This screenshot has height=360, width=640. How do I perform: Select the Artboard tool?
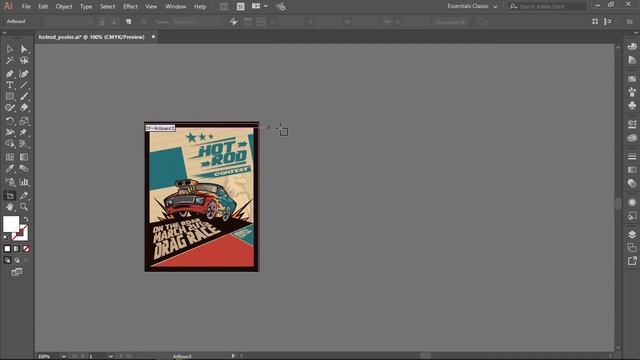pyautogui.click(x=10, y=196)
